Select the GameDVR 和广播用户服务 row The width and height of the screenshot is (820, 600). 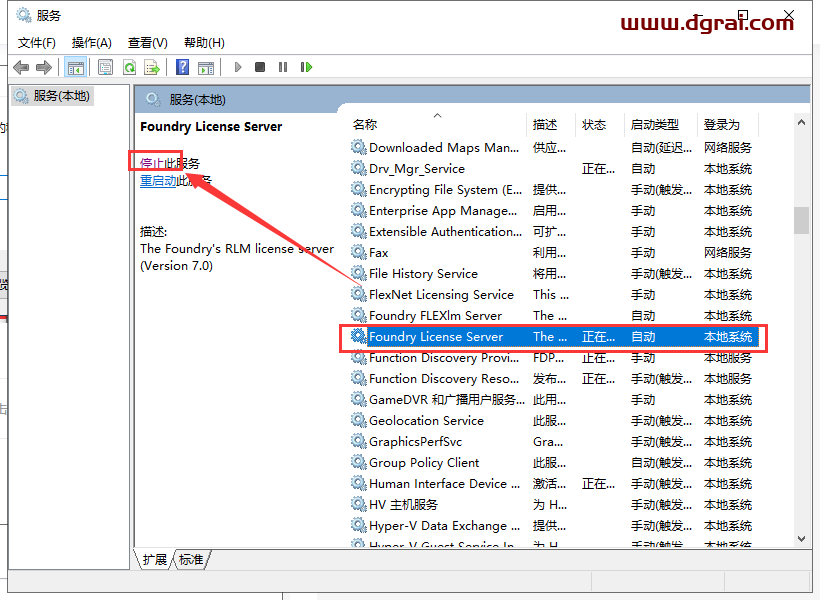554,400
